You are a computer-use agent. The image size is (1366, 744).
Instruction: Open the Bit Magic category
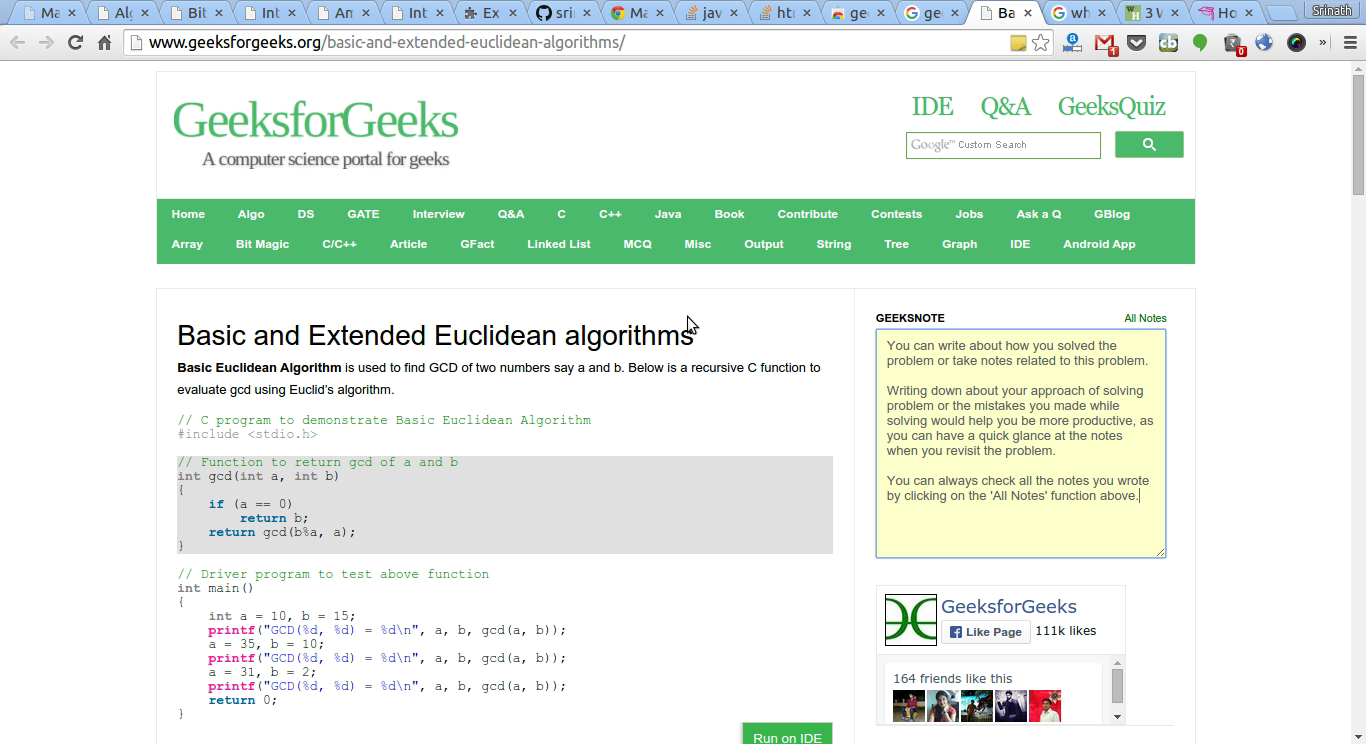[x=262, y=244]
